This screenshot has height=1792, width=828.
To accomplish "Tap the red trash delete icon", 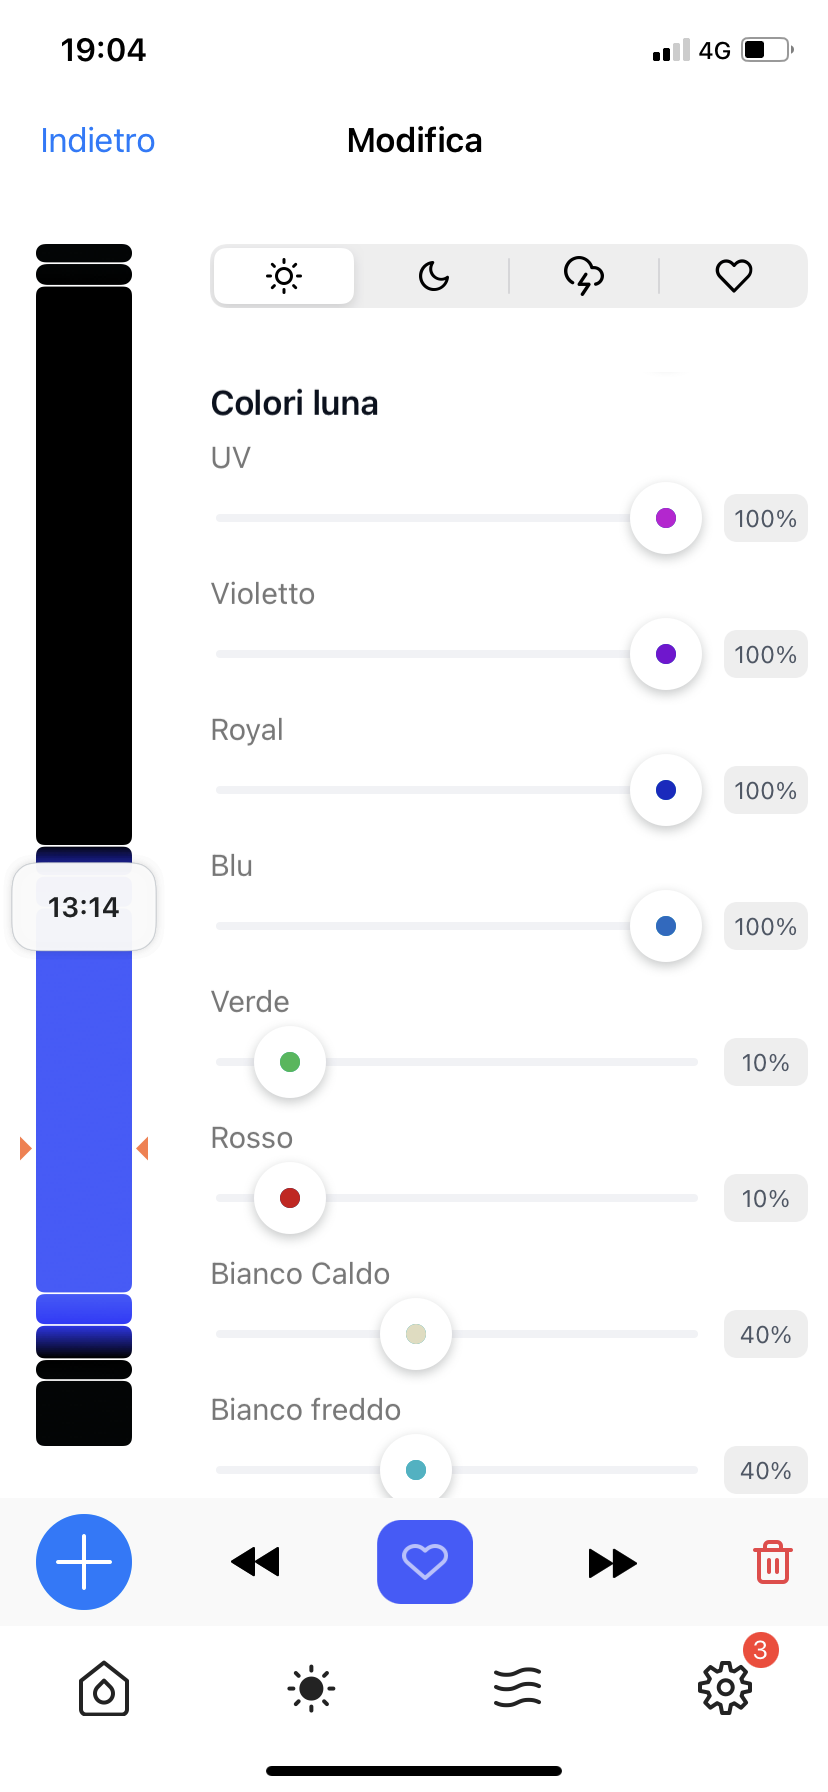I will (x=772, y=1562).
